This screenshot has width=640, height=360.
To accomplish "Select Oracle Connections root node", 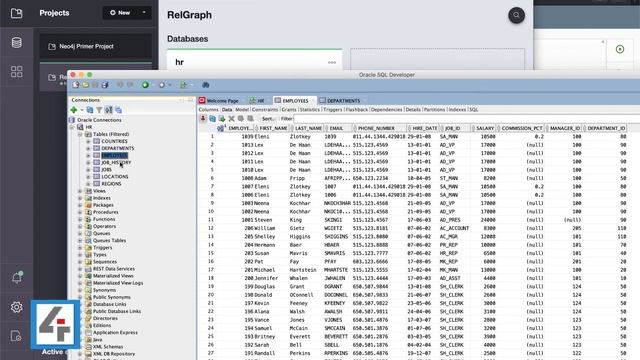I will pyautogui.click(x=99, y=120).
